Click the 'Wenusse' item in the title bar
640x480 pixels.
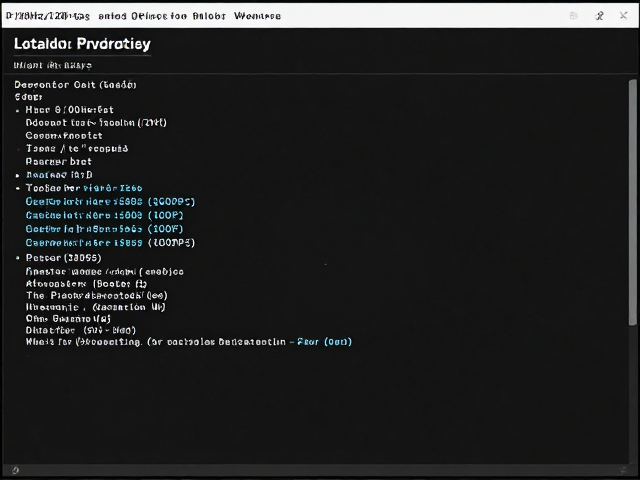click(x=257, y=16)
